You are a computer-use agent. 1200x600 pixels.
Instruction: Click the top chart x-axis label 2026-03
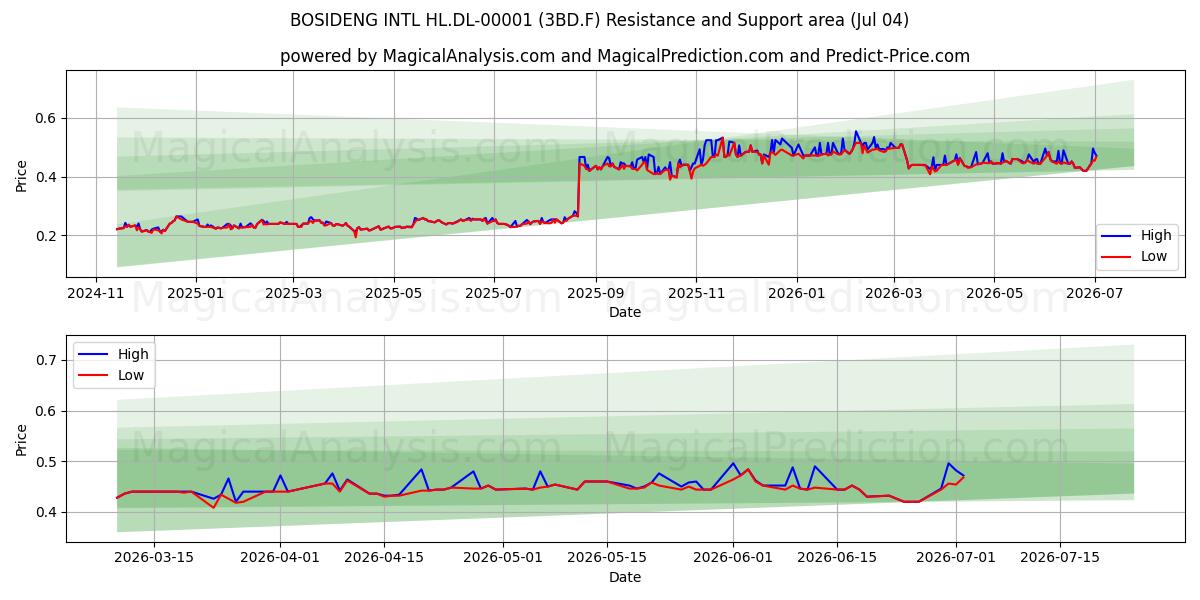click(x=894, y=294)
